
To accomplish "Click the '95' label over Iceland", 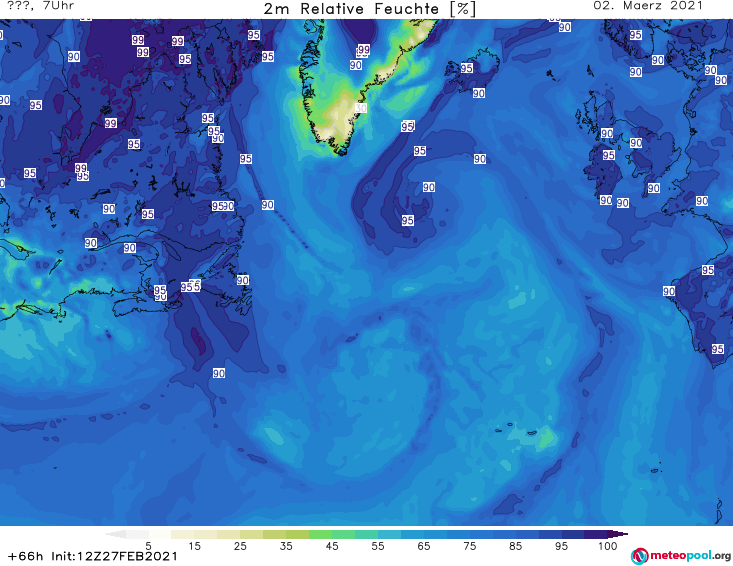I will (467, 68).
